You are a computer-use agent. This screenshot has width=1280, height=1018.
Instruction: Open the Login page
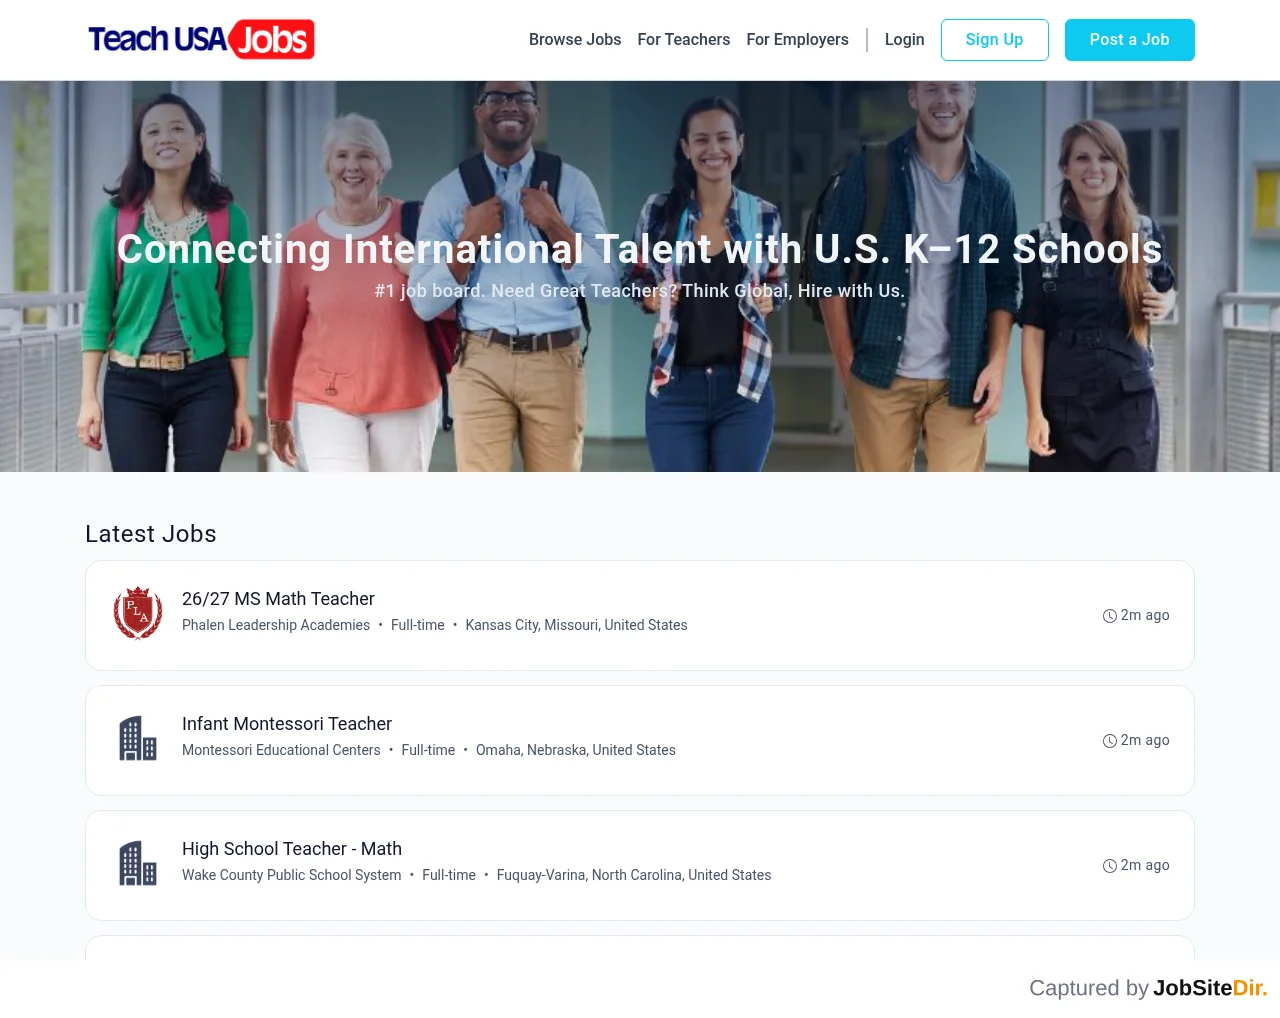905,40
